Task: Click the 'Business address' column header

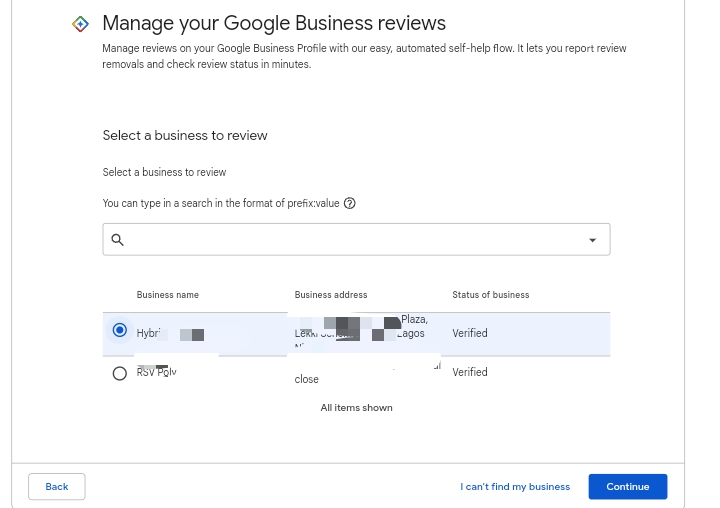Action: click(331, 295)
